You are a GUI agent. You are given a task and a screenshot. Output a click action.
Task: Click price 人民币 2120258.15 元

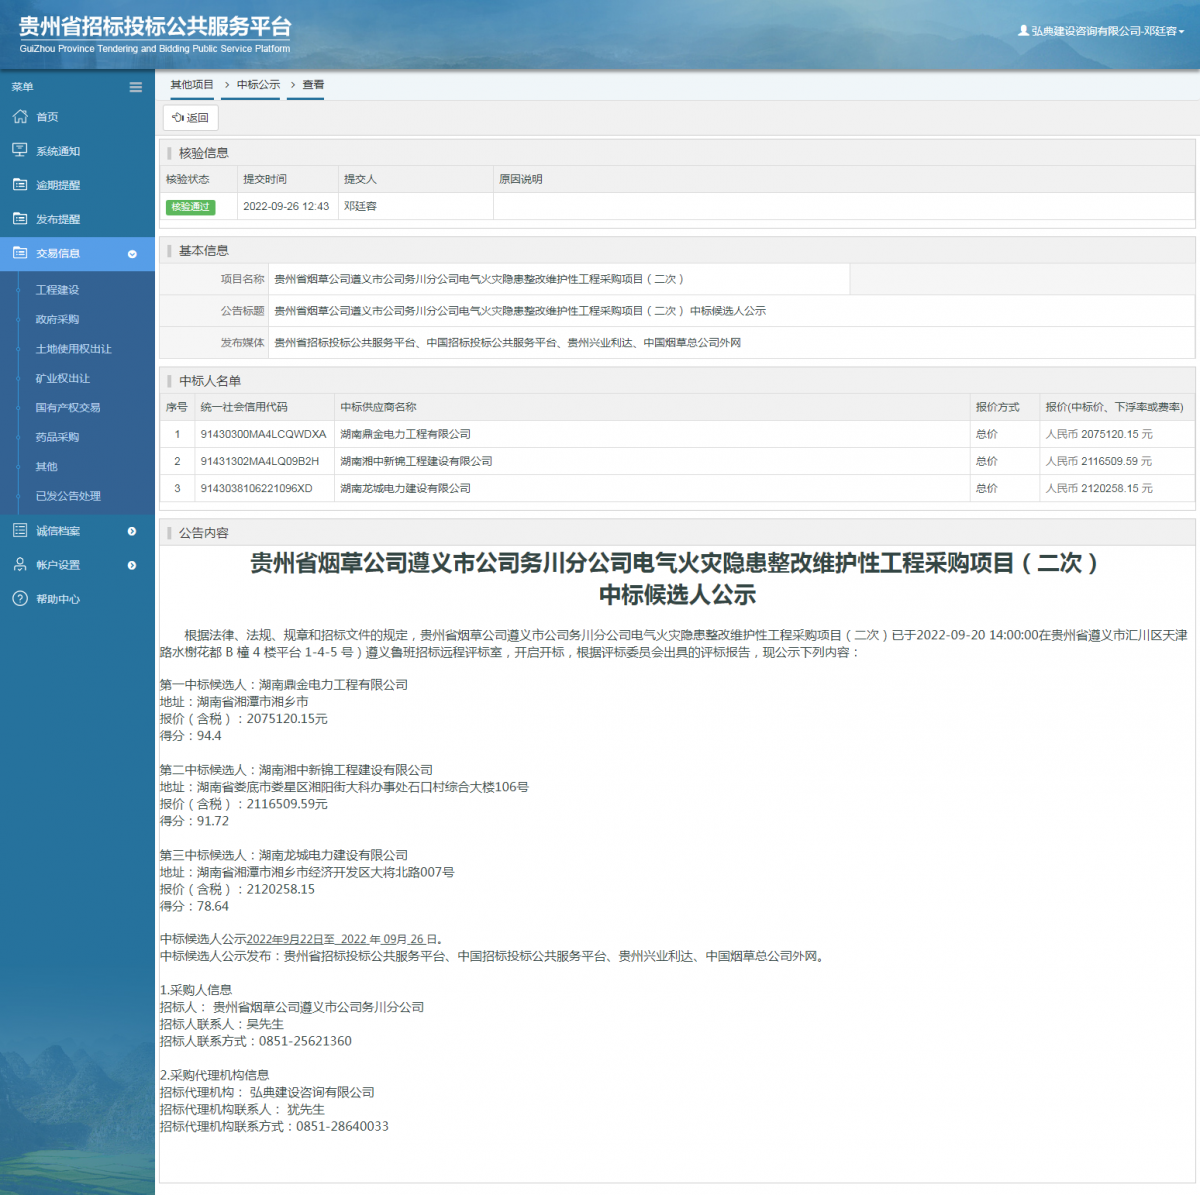(x=1099, y=489)
